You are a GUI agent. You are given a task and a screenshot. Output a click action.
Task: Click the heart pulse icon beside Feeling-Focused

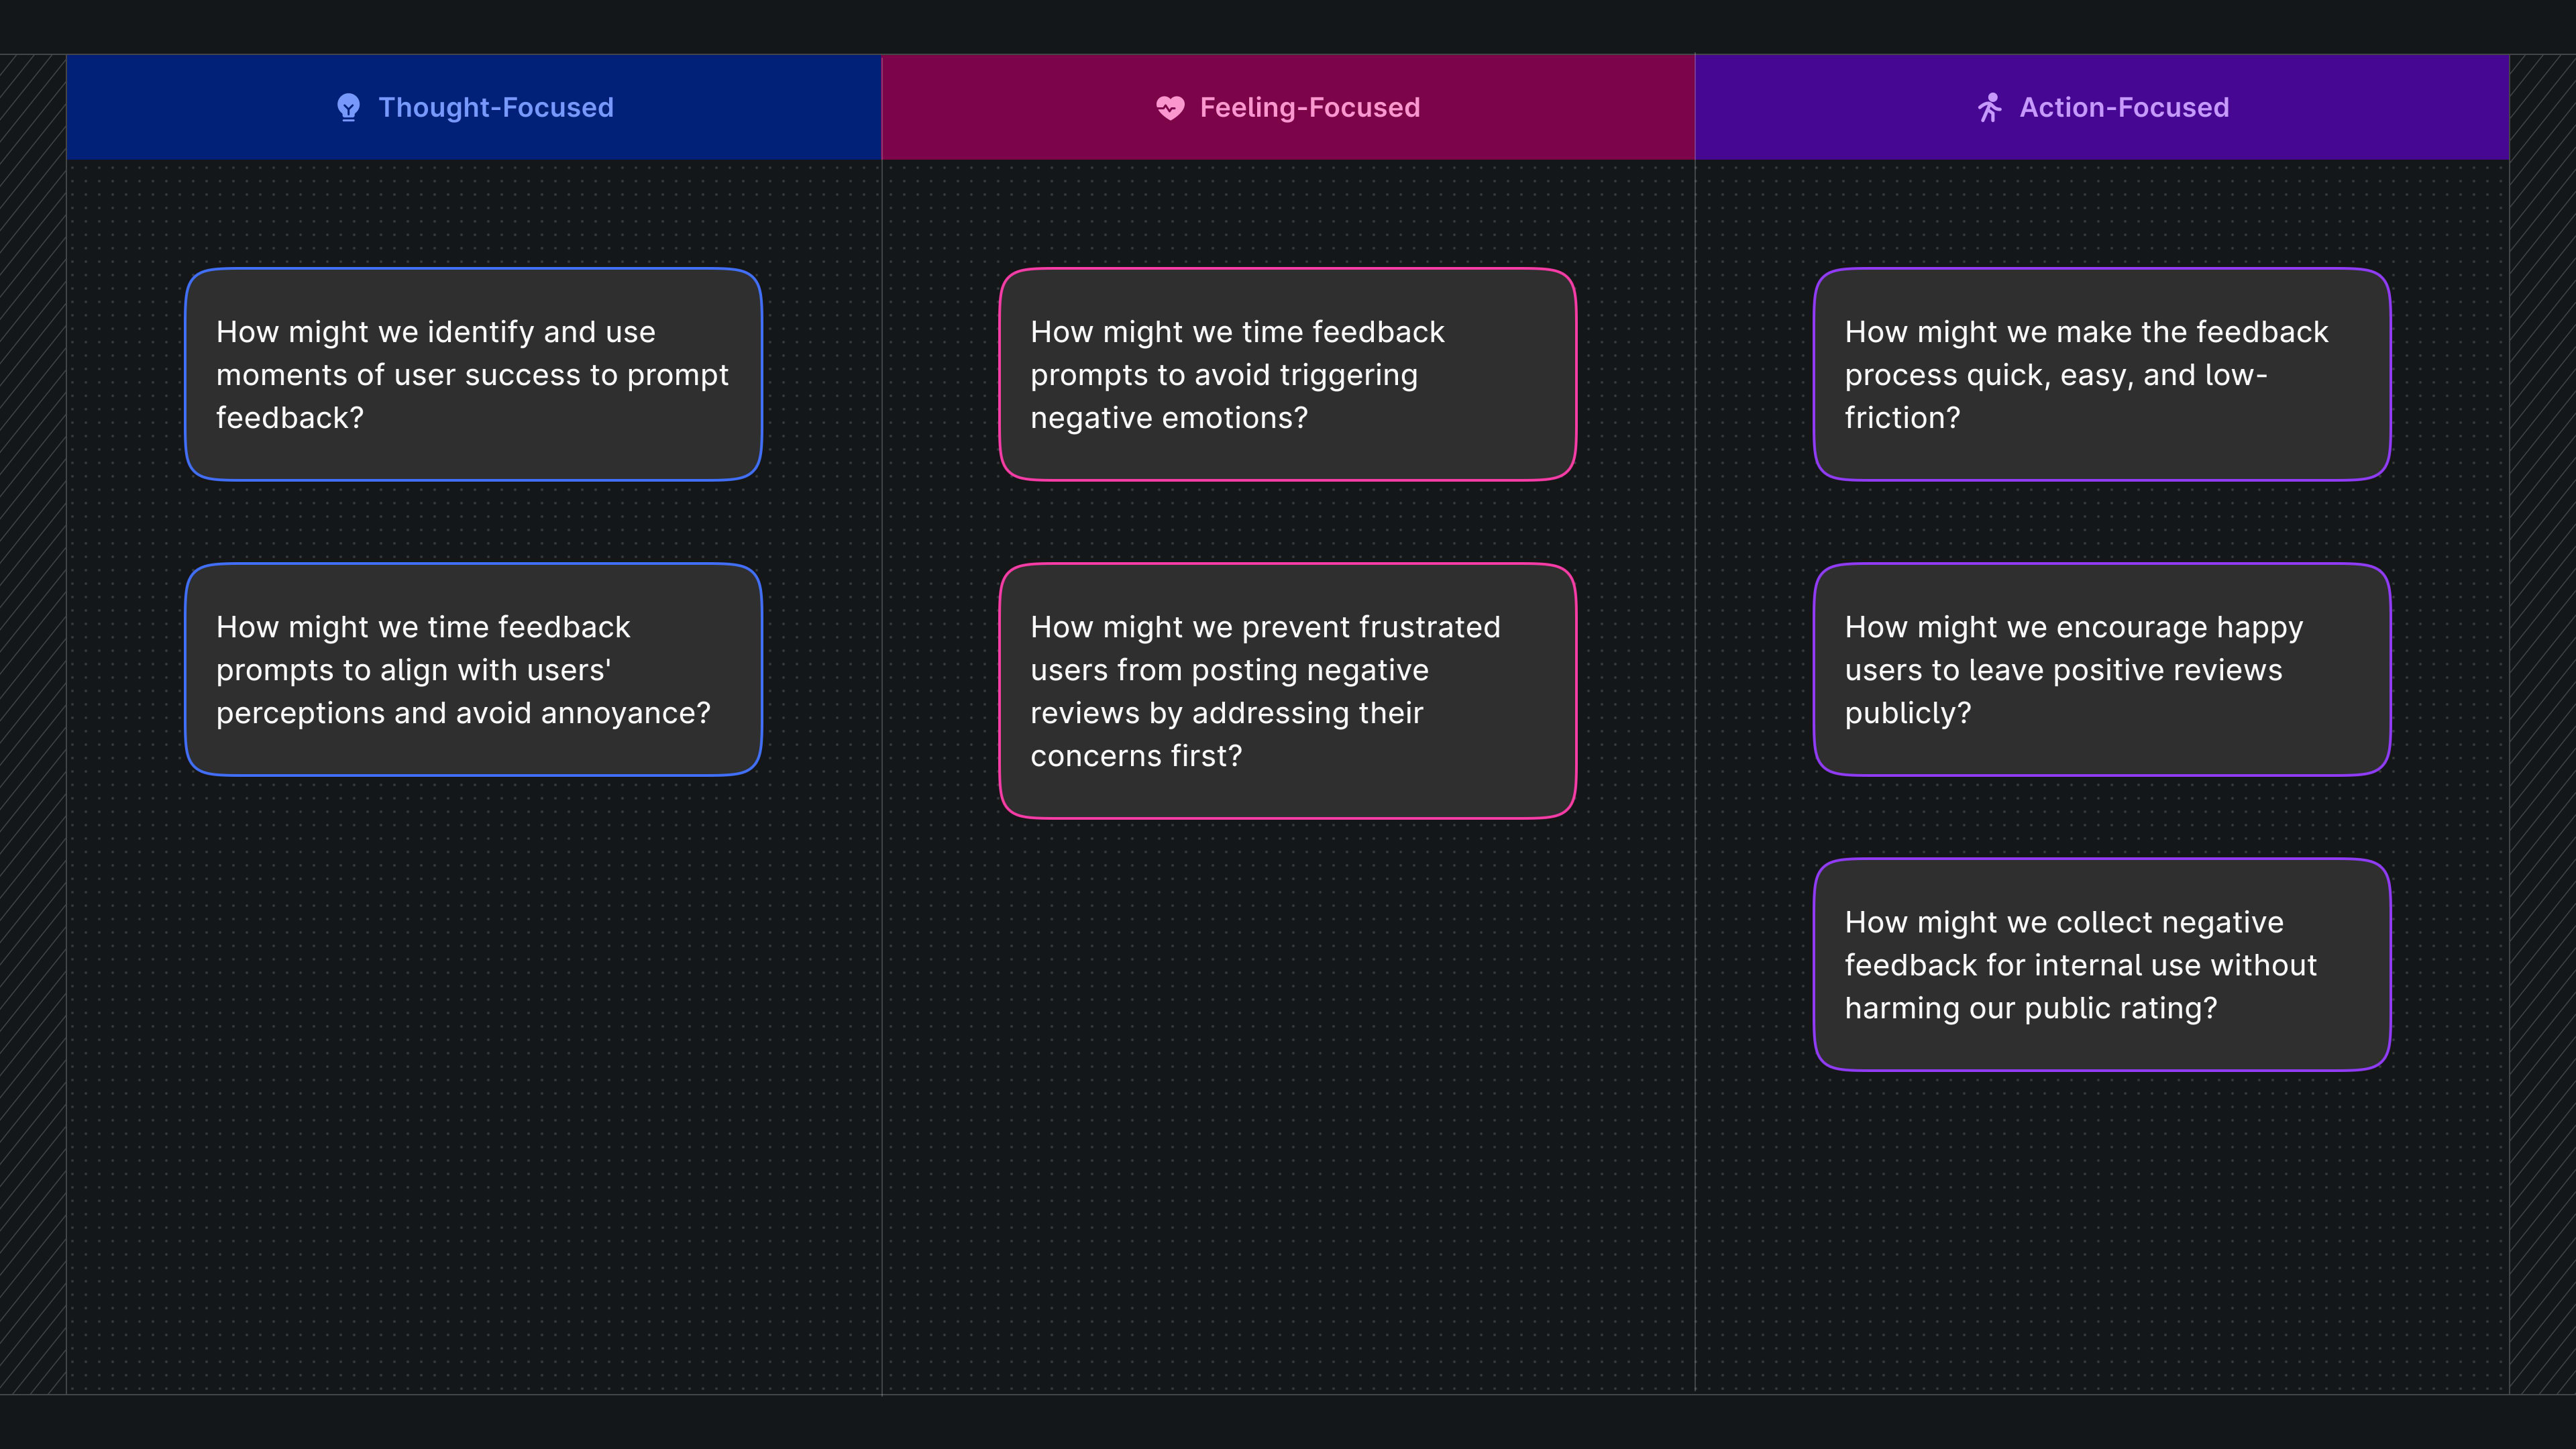pos(1170,107)
